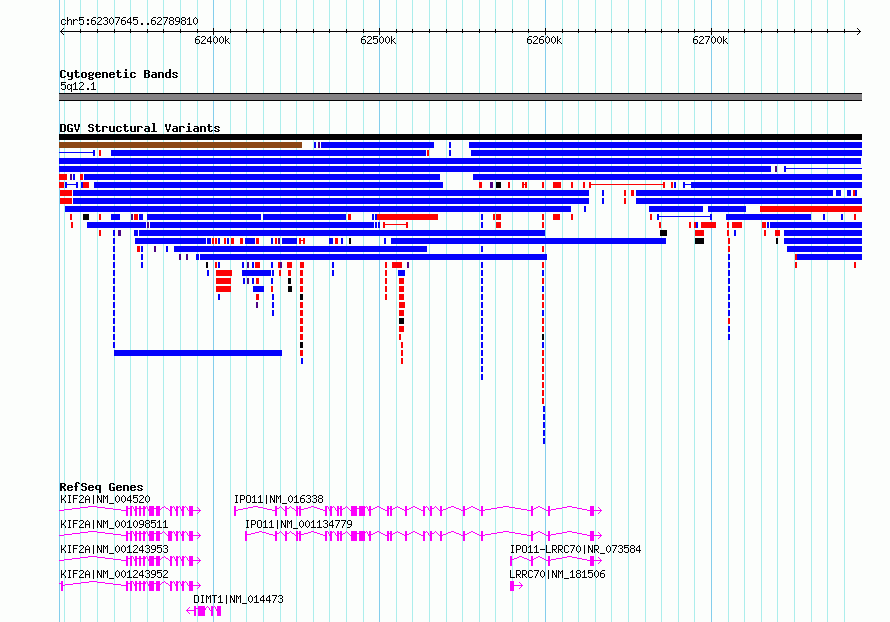The image size is (890, 622).
Task: Select the gene glyph under KIF2A|NM_004520
Action: click(x=130, y=511)
